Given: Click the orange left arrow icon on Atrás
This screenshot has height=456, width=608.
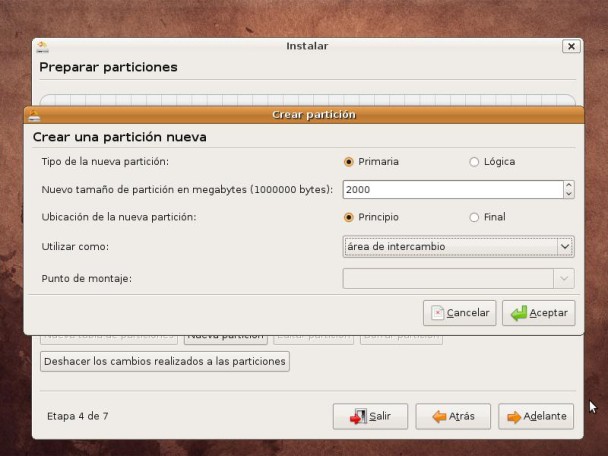Looking at the screenshot, I should click(x=439, y=417).
